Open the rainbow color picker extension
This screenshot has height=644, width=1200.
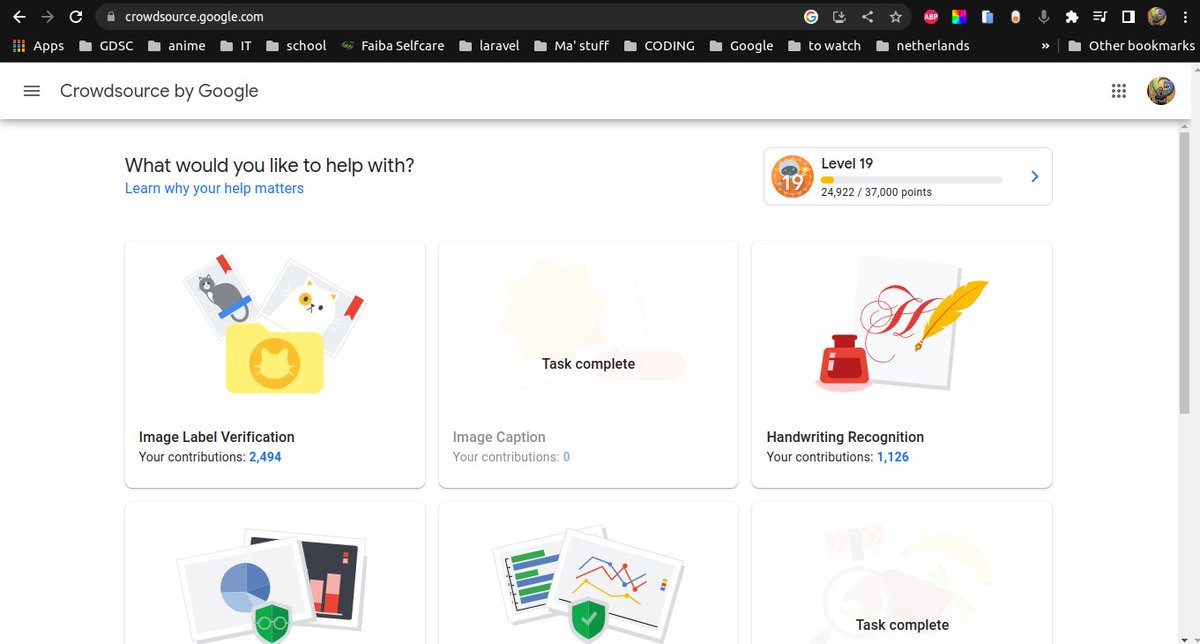click(959, 17)
